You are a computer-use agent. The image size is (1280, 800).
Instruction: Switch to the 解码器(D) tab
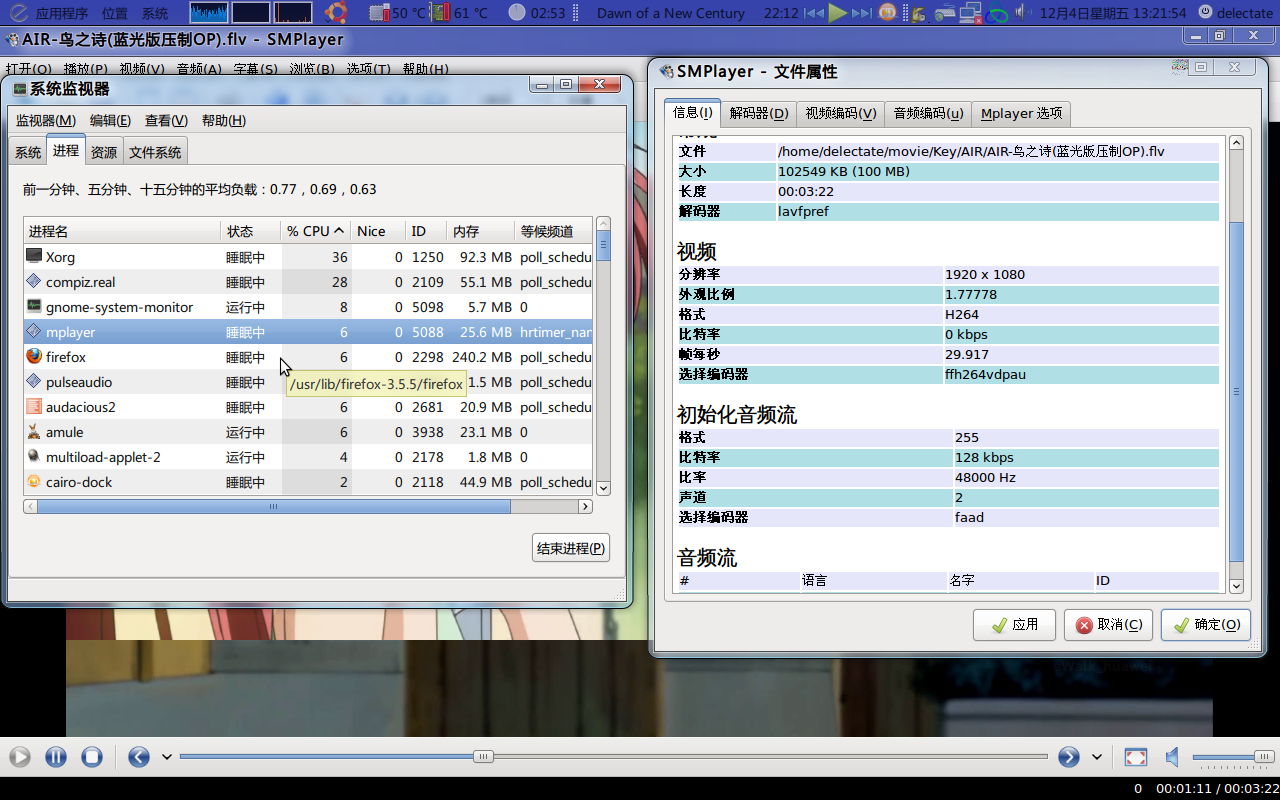coord(759,113)
